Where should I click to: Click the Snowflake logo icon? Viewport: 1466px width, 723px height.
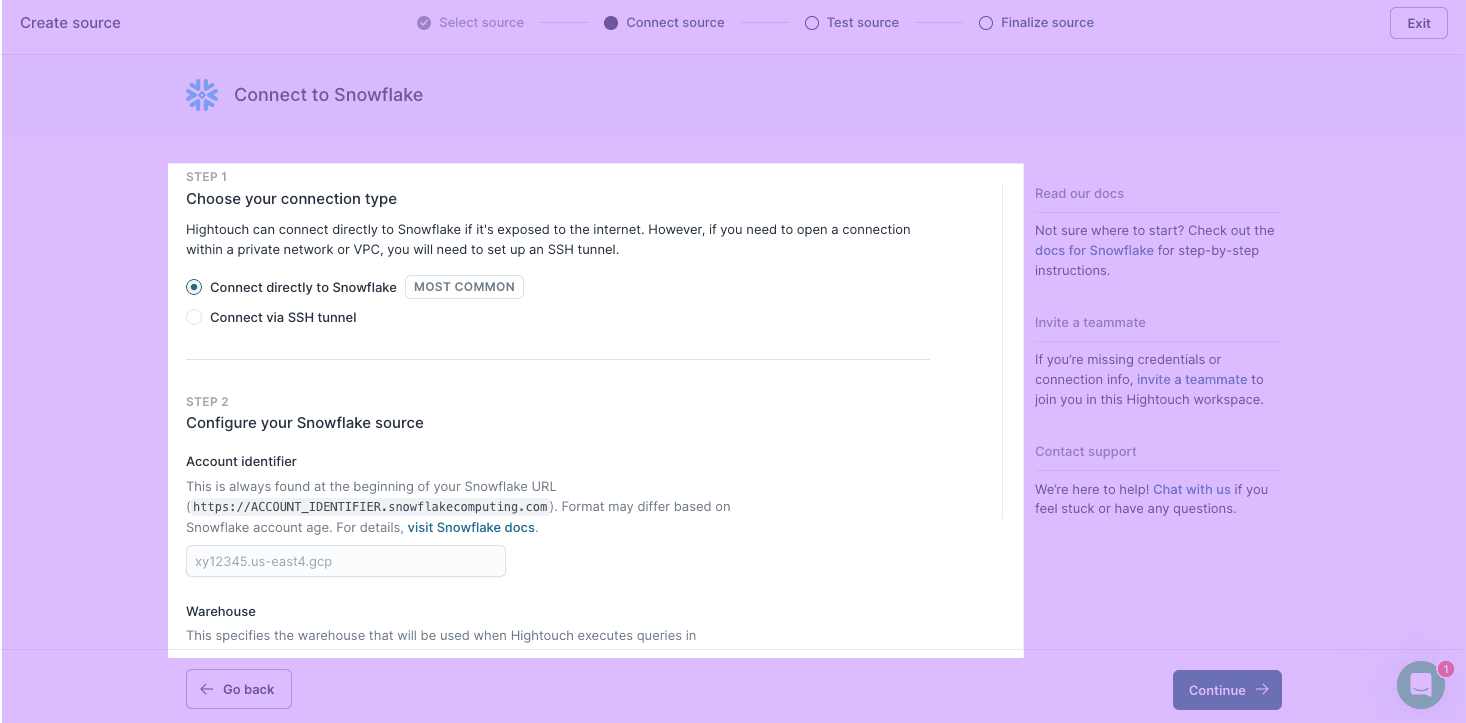202,95
